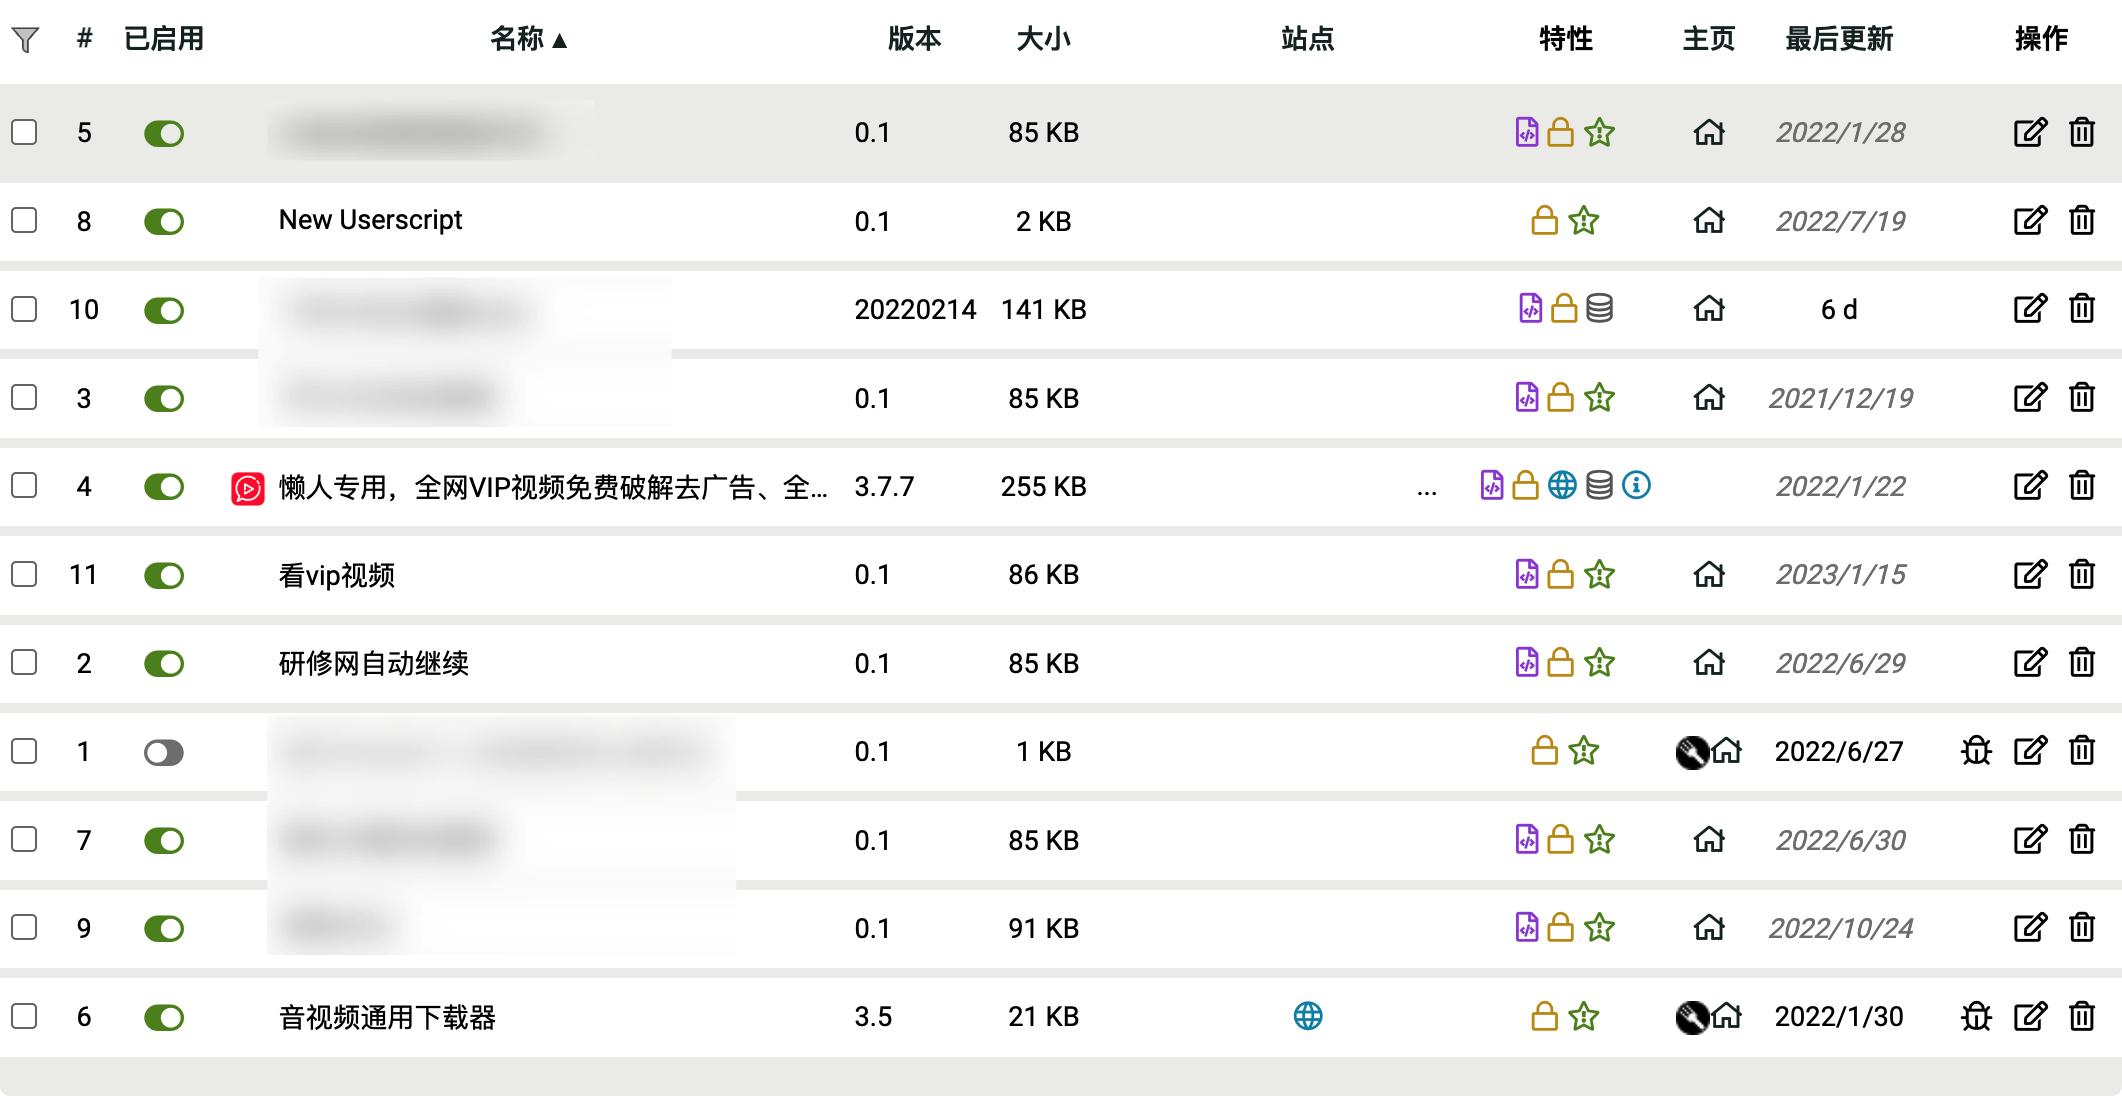Click storage database icon on script 10
Viewport: 2122px width, 1096px height.
1599,309
